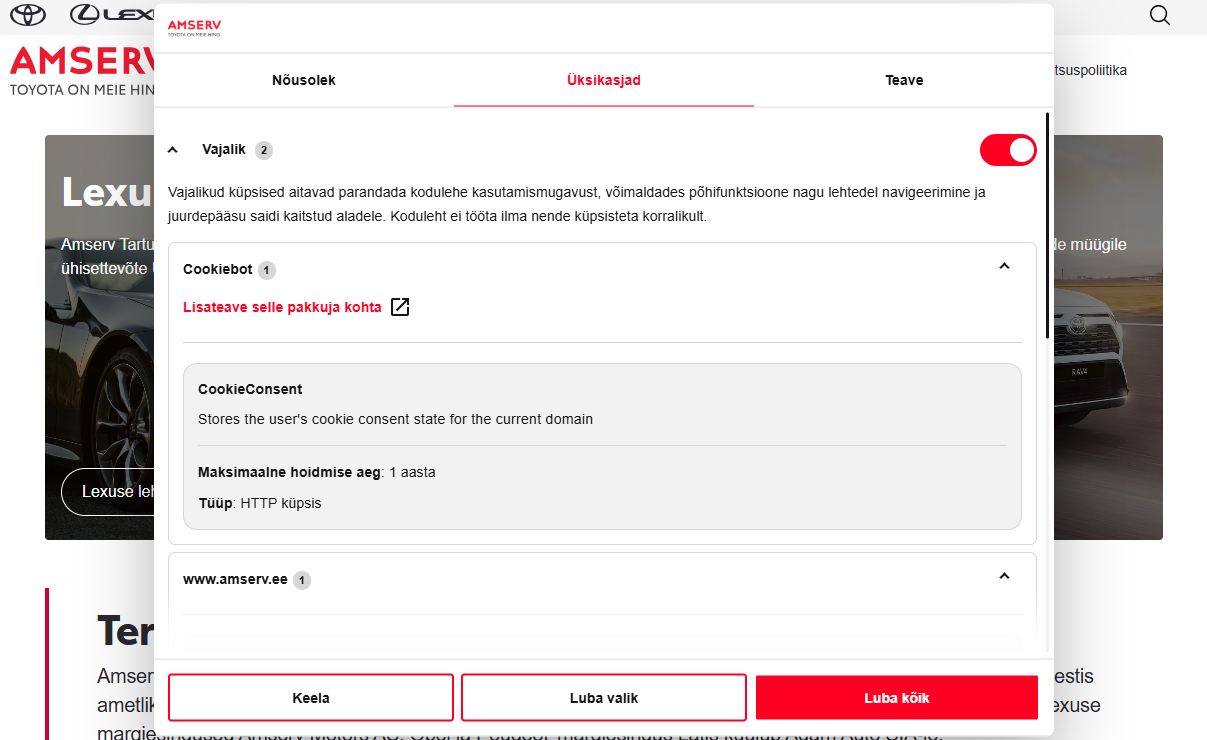Reject cookies with the Keela button
The height and width of the screenshot is (740, 1207).
311,698
